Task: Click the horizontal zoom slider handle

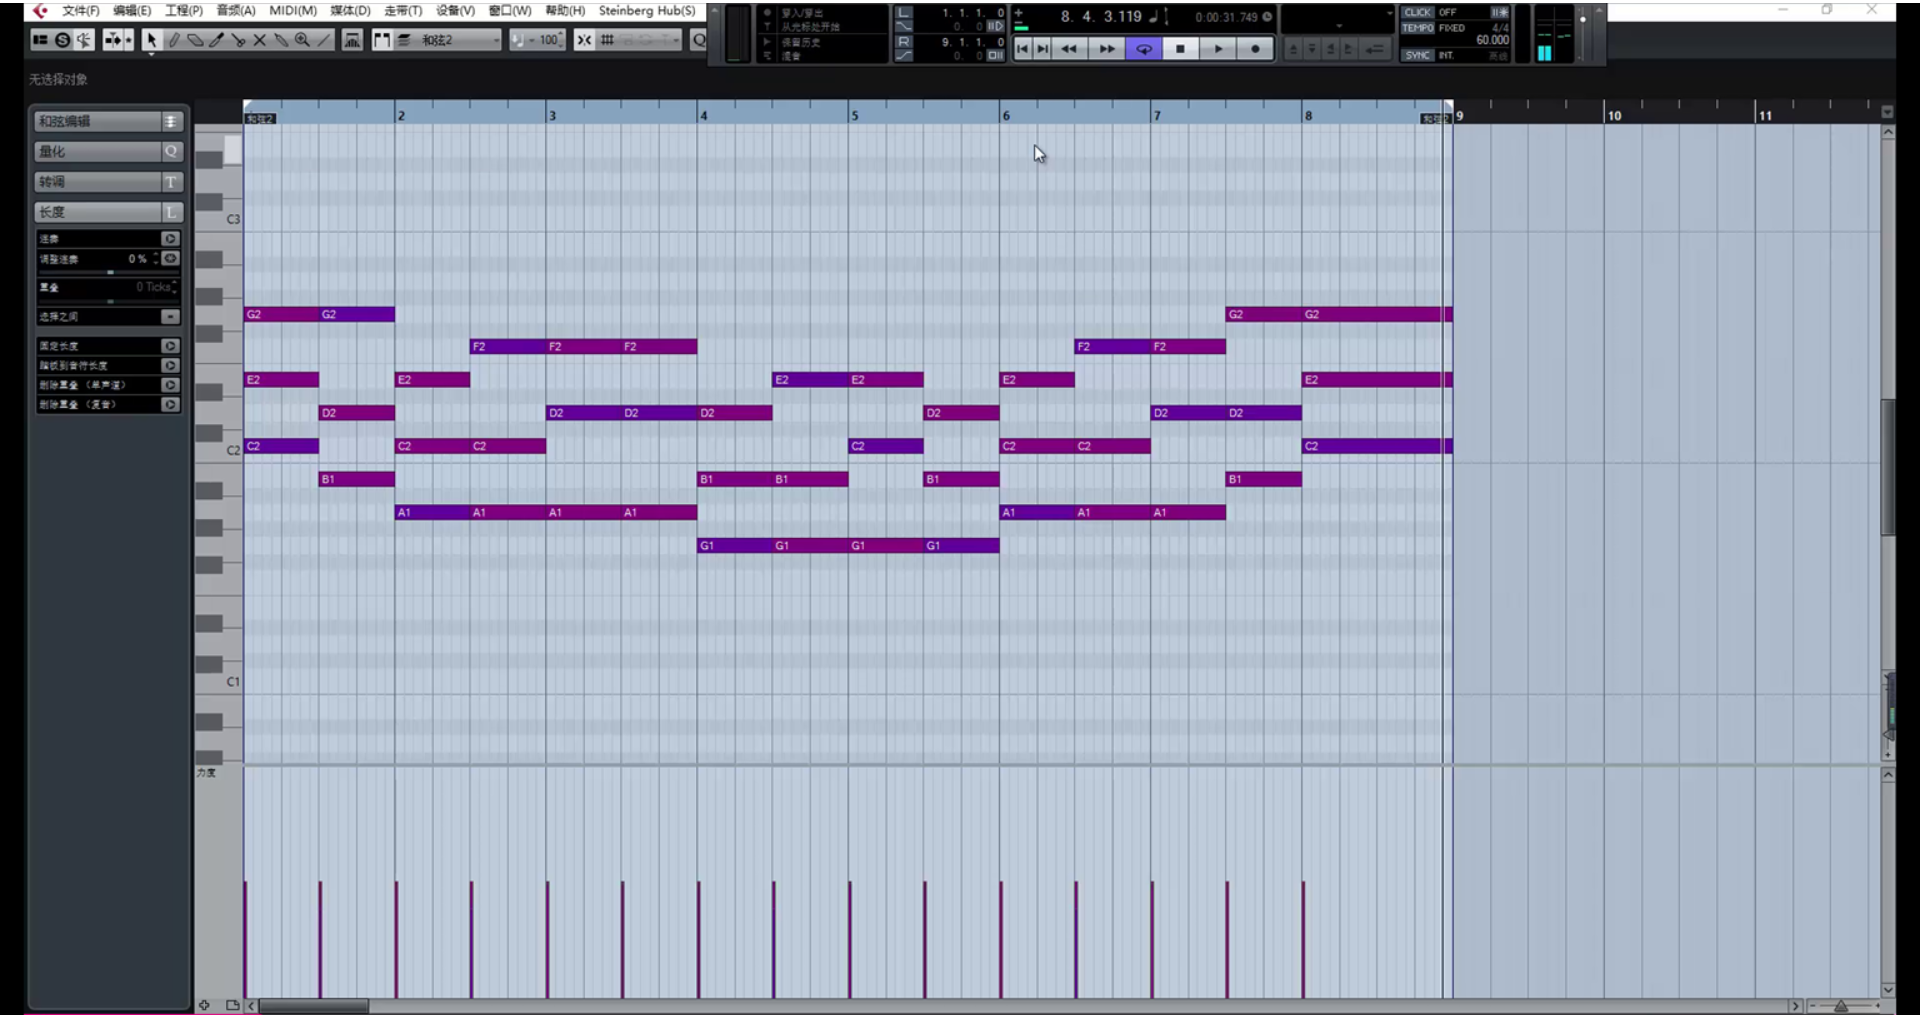Action: pyautogui.click(x=1840, y=1006)
